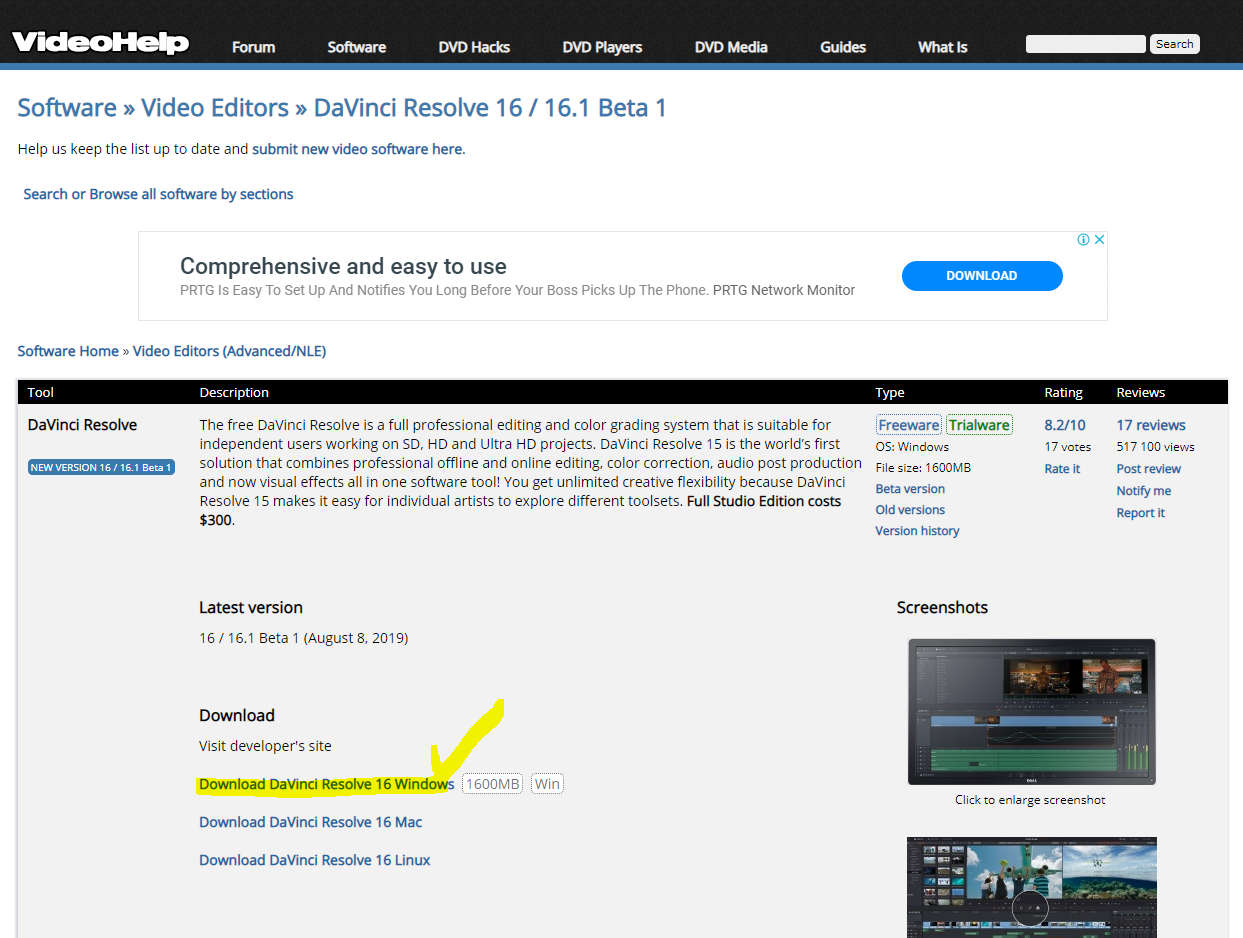Download DaVinci Resolve 16 Mac
Screen dimensions: 1243x938
(x=311, y=822)
